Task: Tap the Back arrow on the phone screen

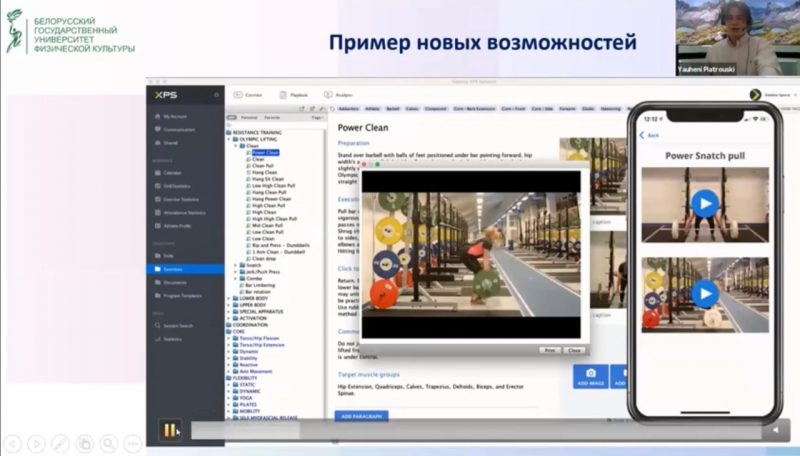Action: point(652,135)
